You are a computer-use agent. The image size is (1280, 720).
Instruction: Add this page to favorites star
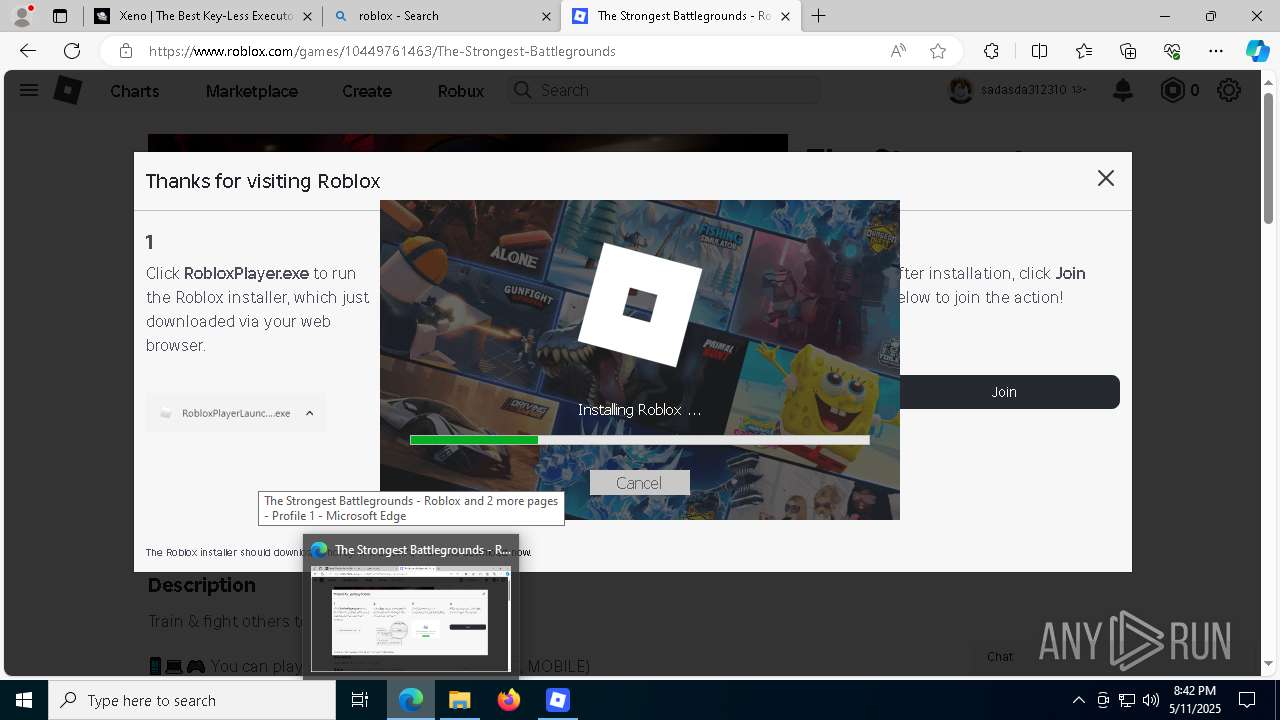(938, 51)
